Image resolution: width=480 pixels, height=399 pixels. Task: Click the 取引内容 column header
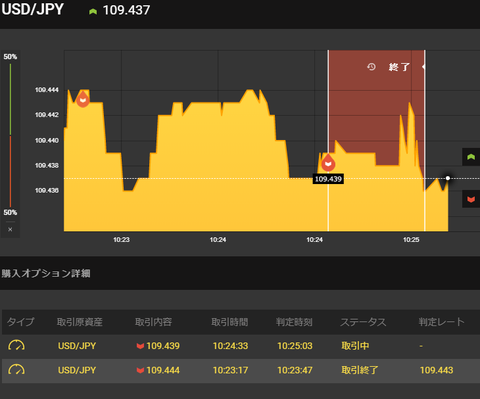[x=153, y=322]
